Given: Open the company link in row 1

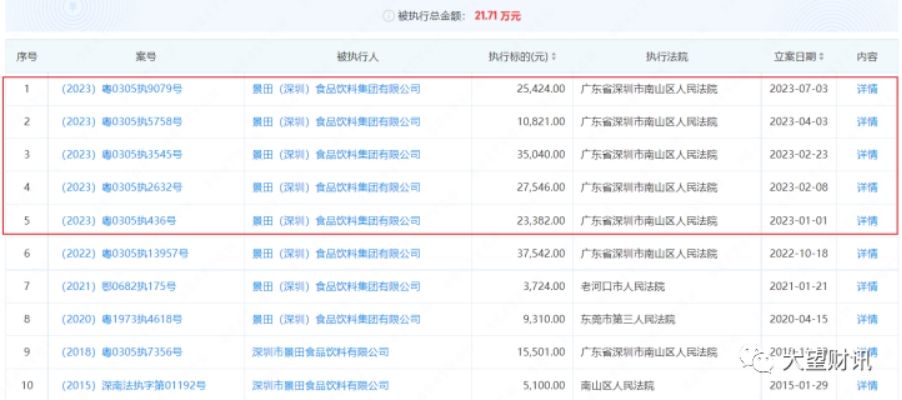Looking at the screenshot, I should pos(337,89).
